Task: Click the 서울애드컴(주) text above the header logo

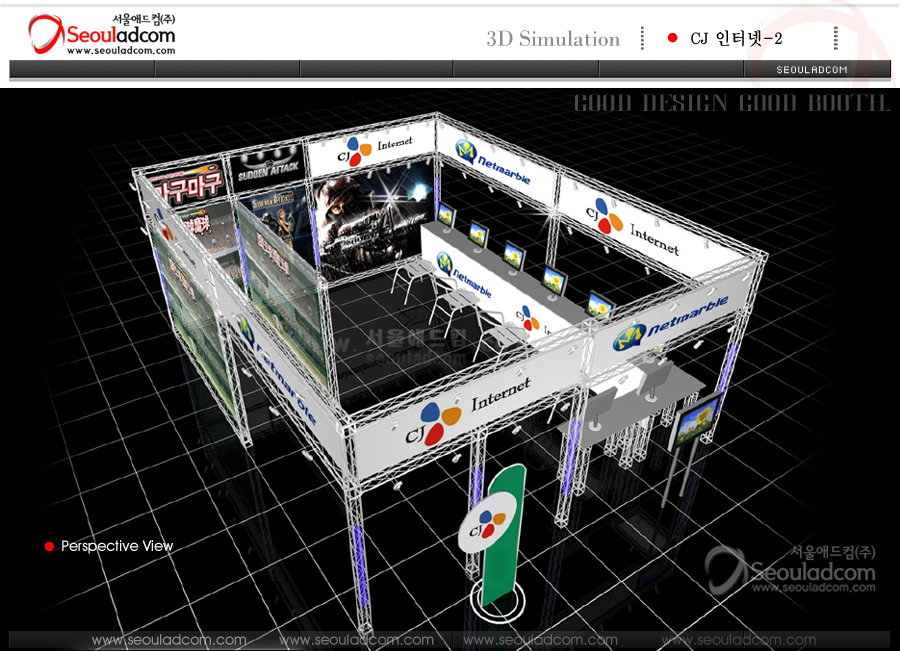Action: (x=144, y=19)
